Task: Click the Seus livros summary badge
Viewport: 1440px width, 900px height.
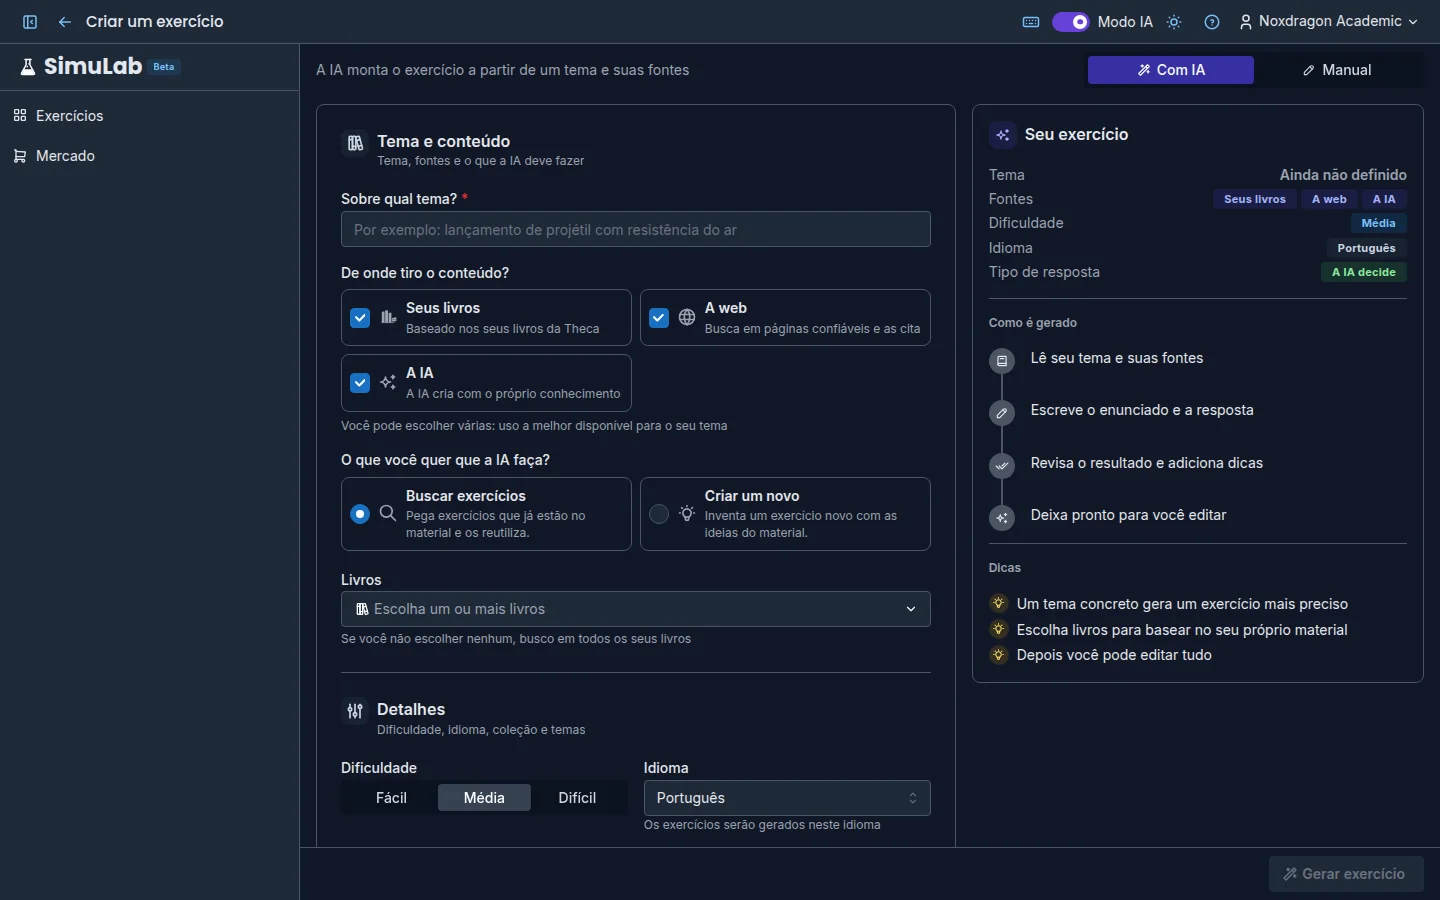Action: pos(1255,199)
